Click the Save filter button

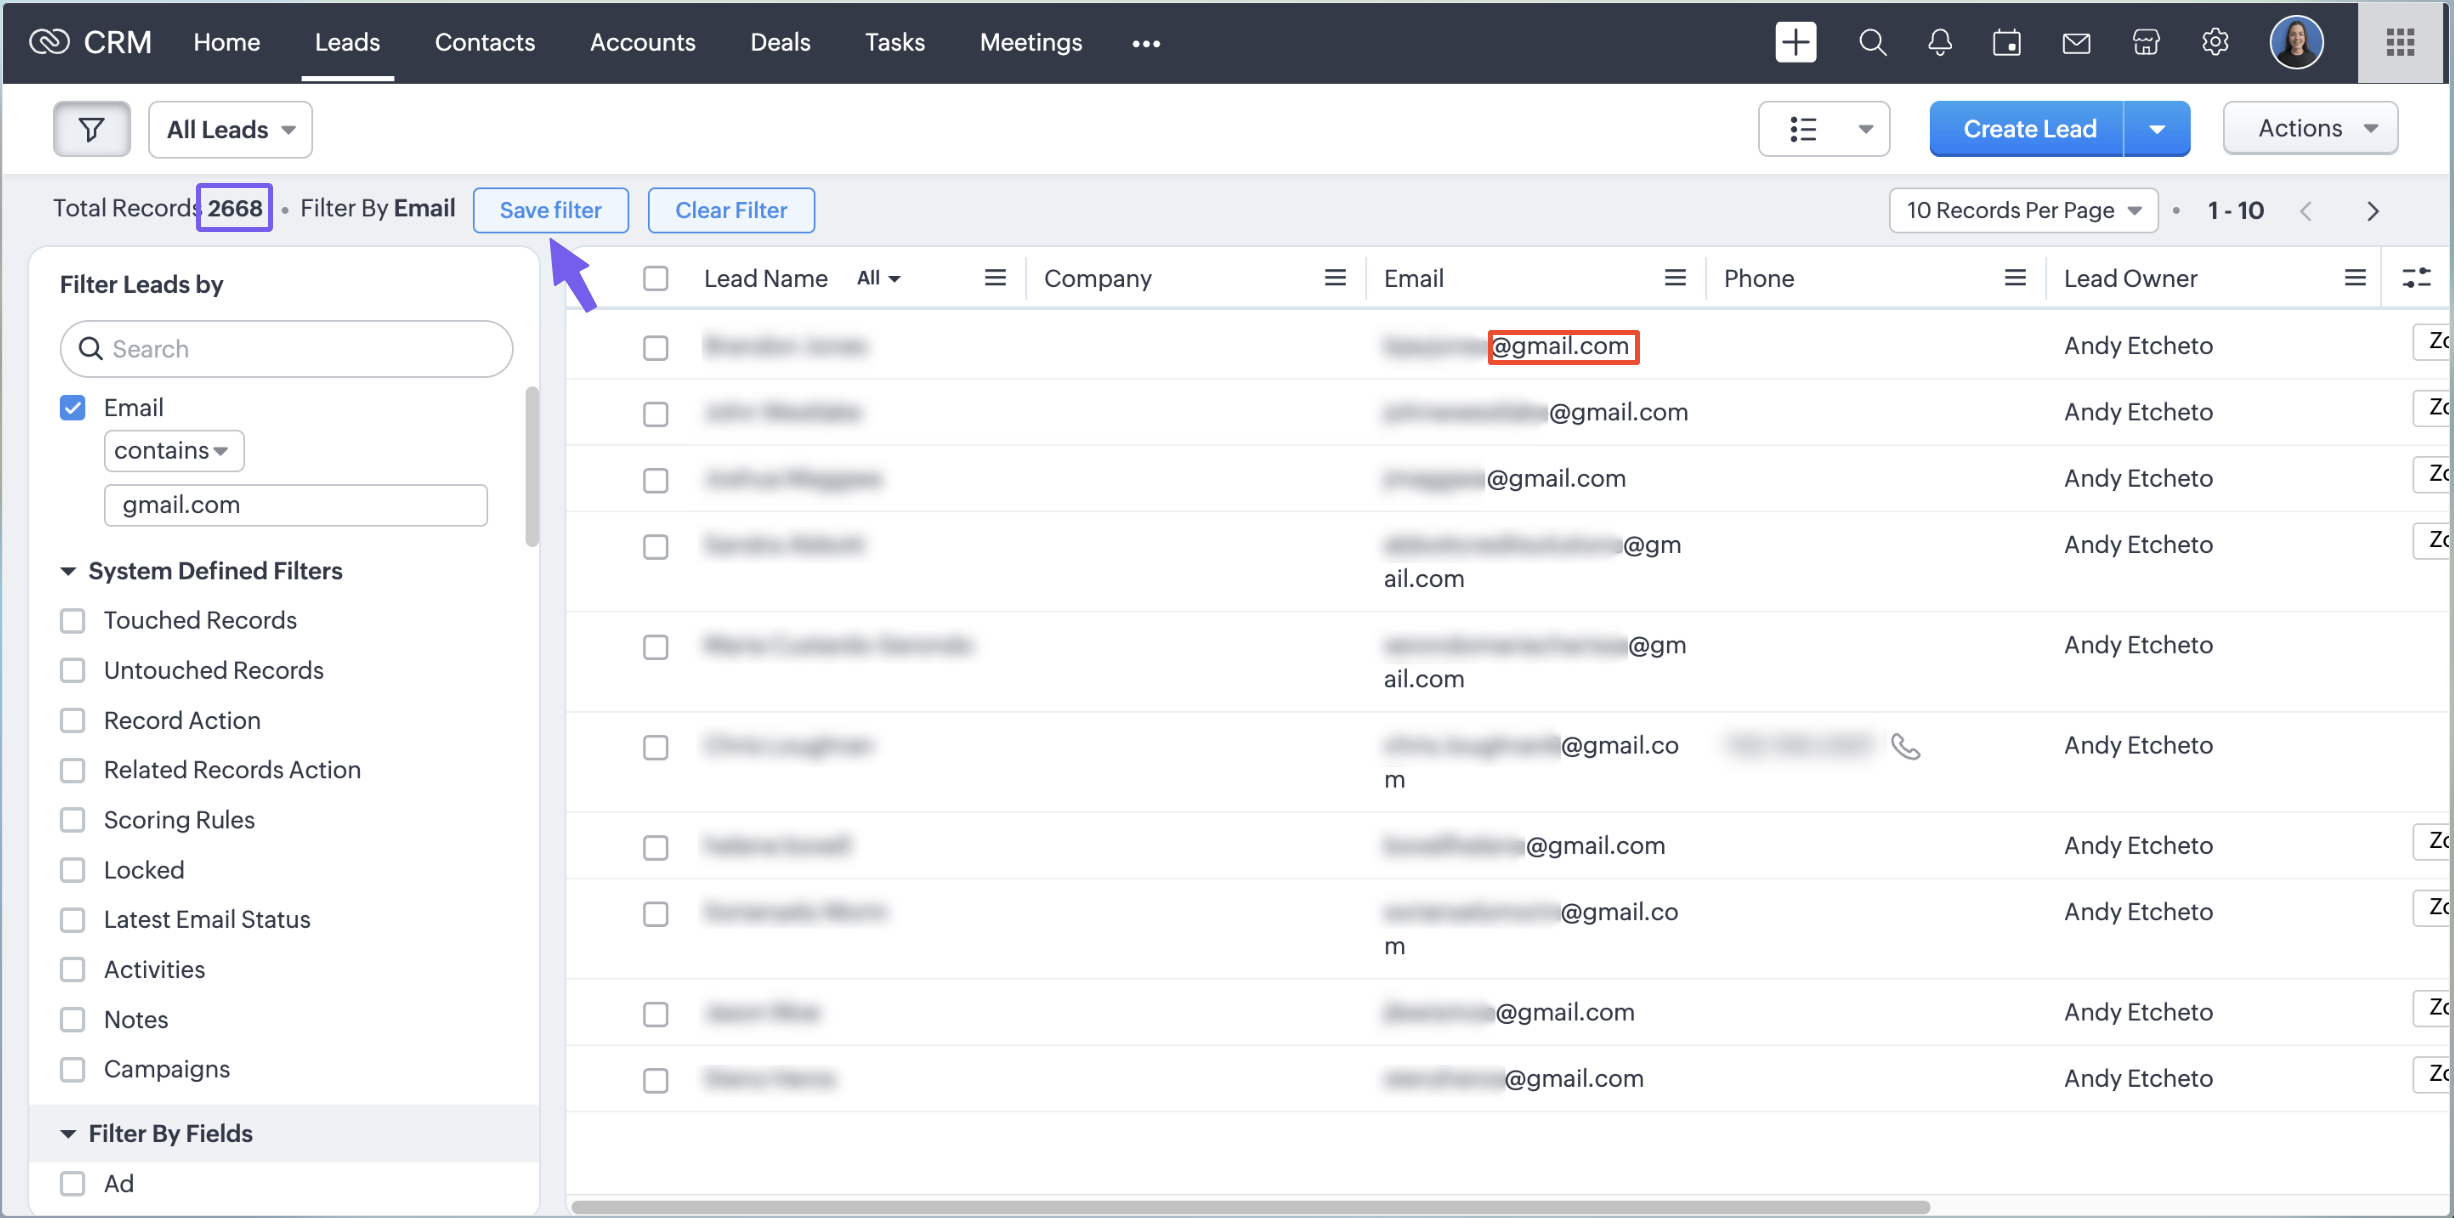pos(550,210)
